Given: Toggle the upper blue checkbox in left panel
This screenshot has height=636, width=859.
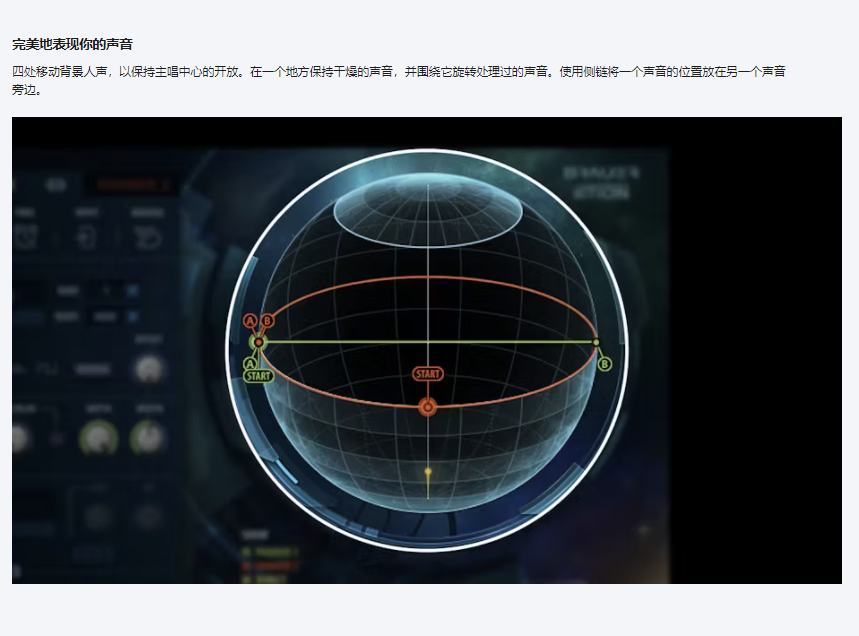Looking at the screenshot, I should click(132, 290).
